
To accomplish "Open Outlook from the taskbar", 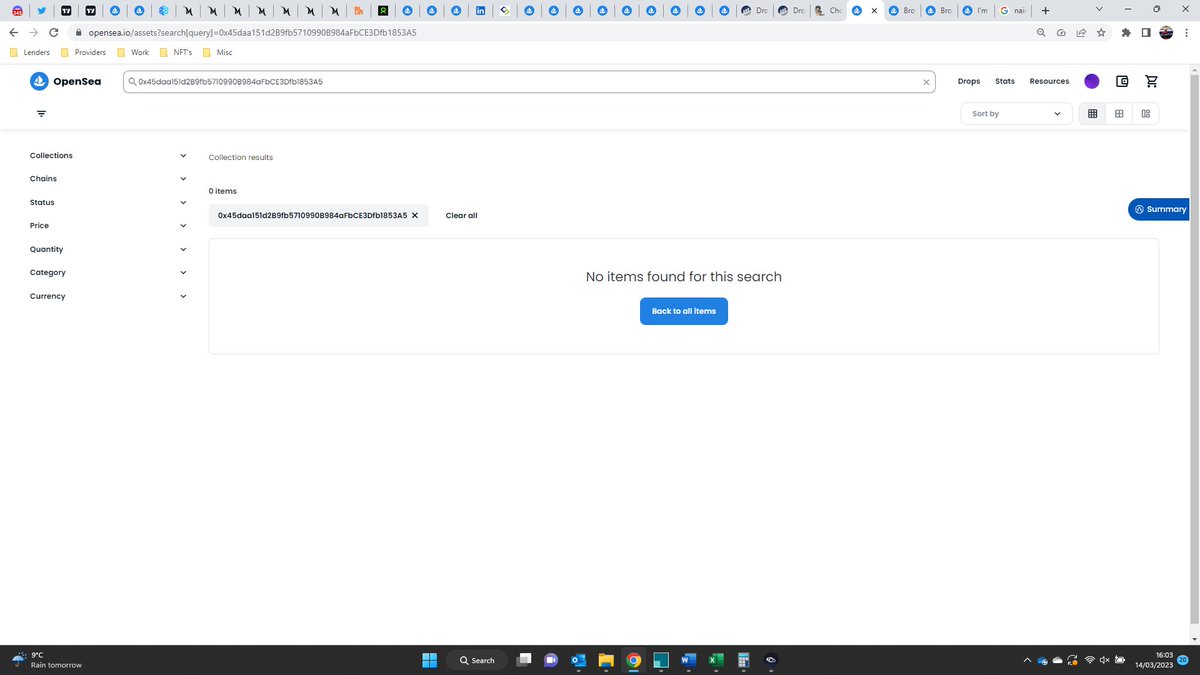I will (578, 660).
